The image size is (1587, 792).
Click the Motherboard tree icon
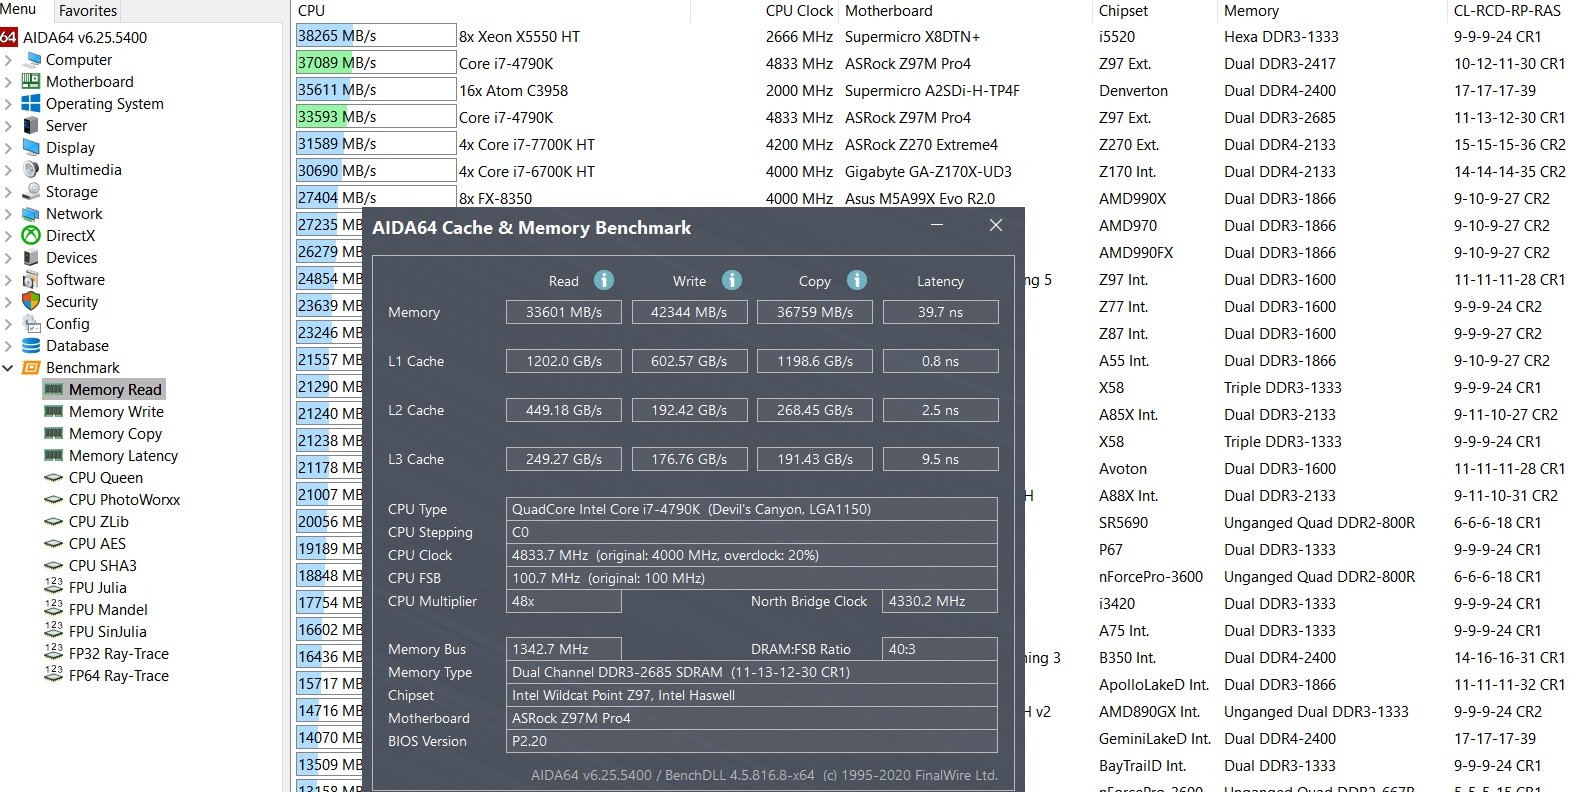[x=32, y=82]
